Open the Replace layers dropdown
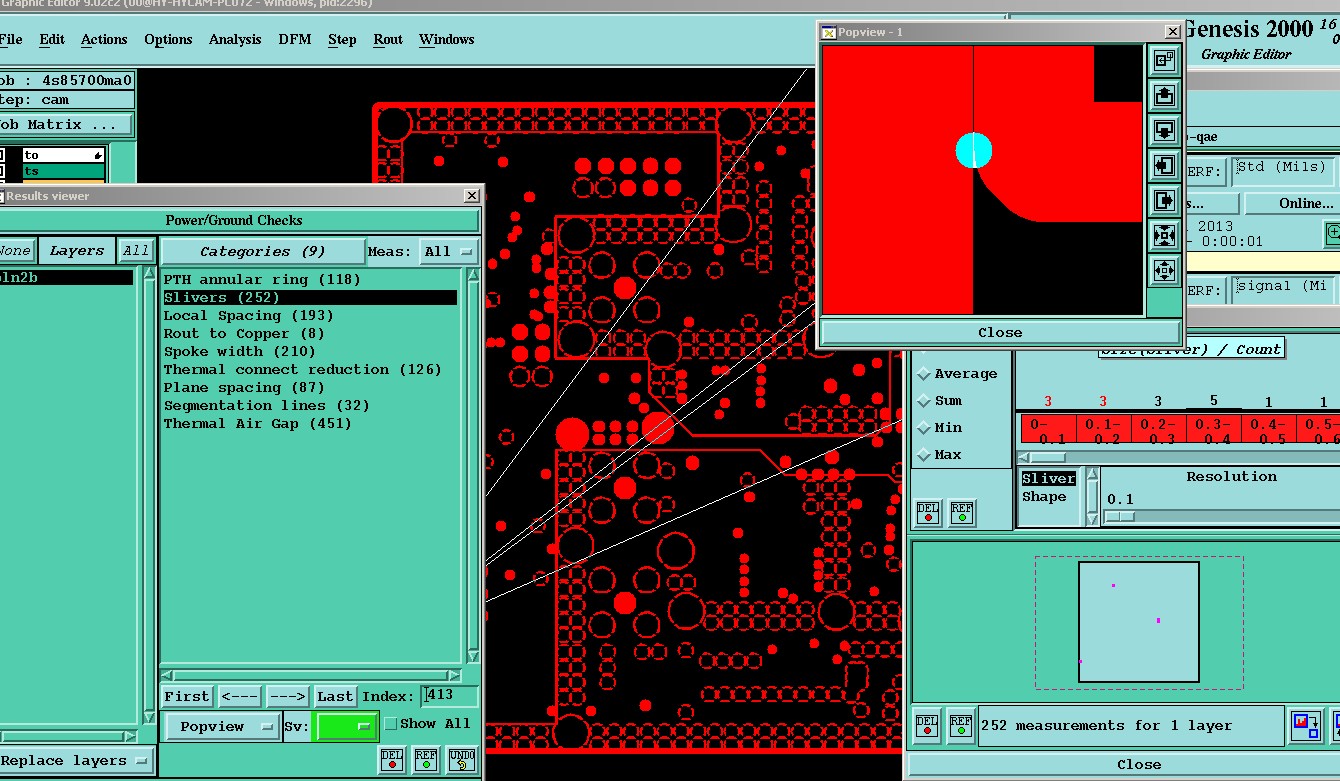1340x781 pixels. (x=75, y=761)
